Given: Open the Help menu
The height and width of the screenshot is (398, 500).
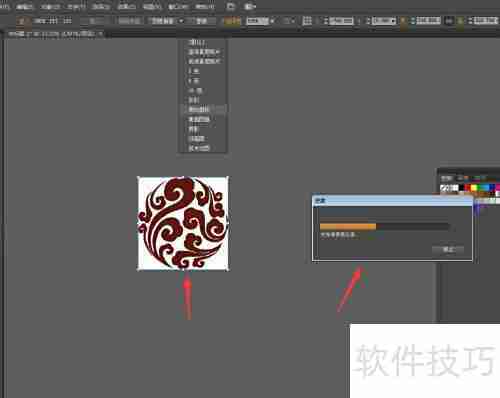Looking at the screenshot, I should tap(204, 7).
